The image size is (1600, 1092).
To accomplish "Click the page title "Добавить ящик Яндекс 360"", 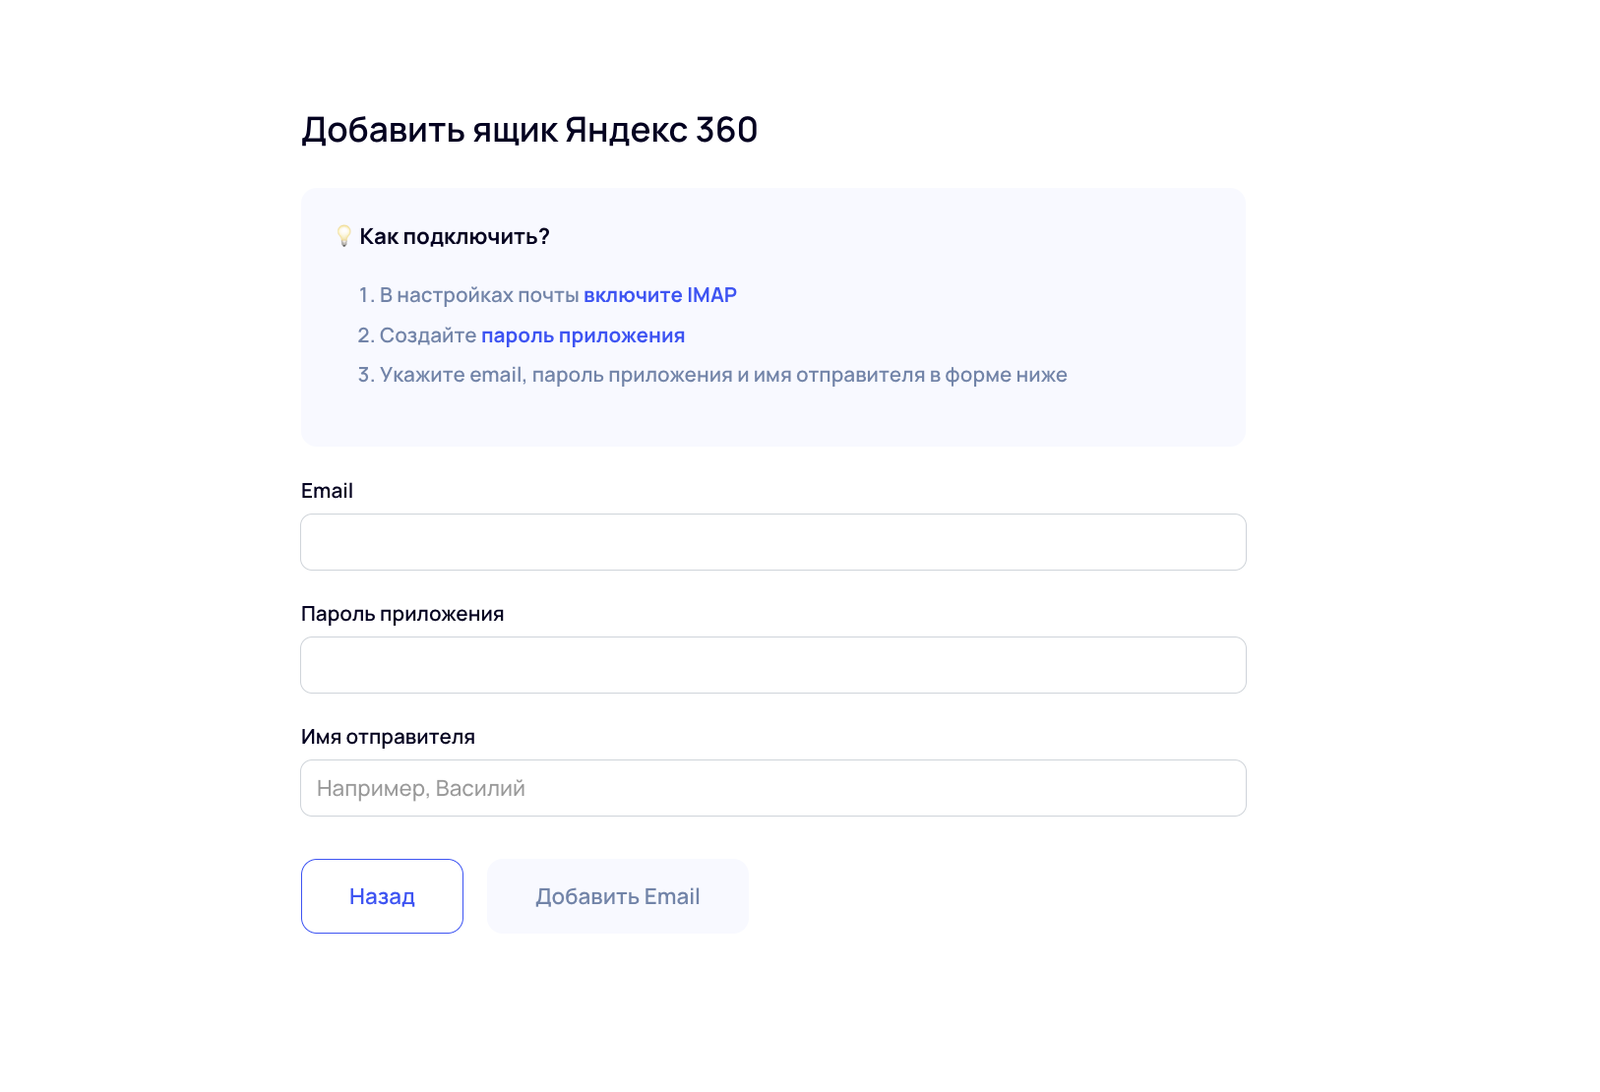I will click(530, 128).
